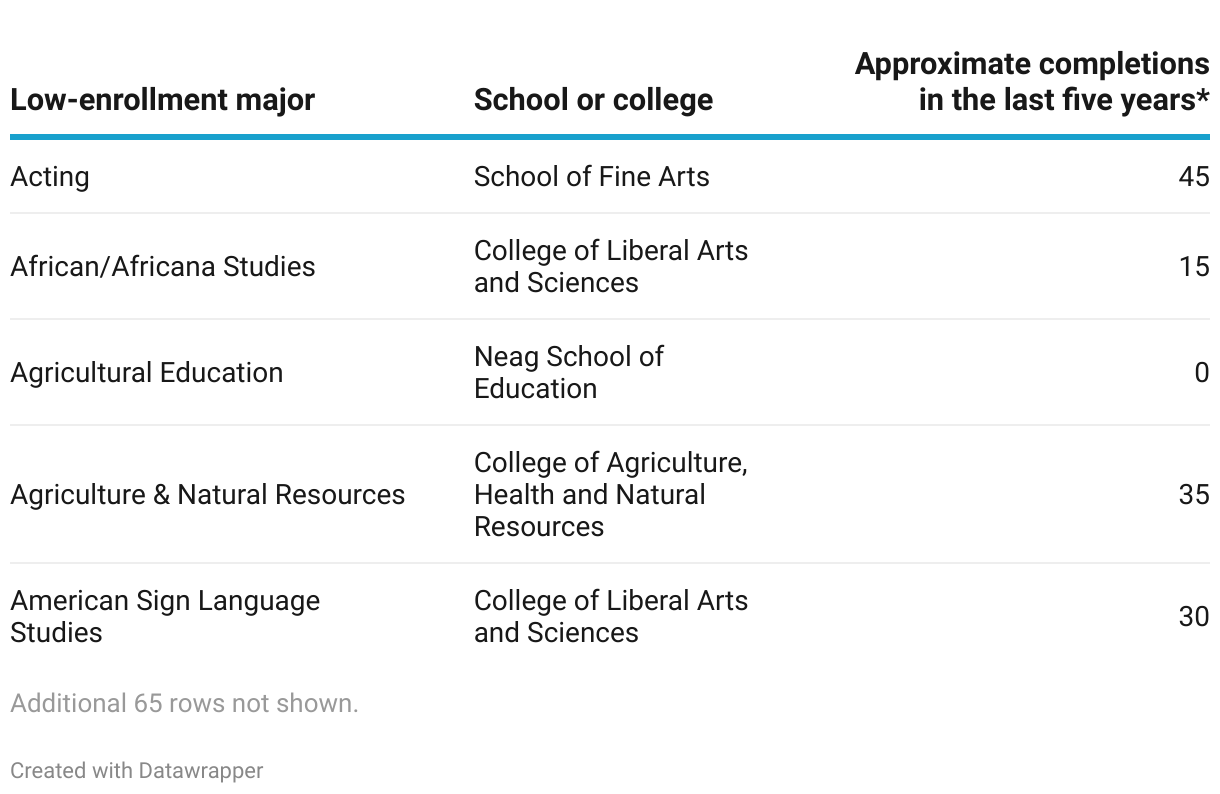Viewport: 1220px width, 794px height.
Task: Click the School of Fine Arts cell
Action: (591, 177)
